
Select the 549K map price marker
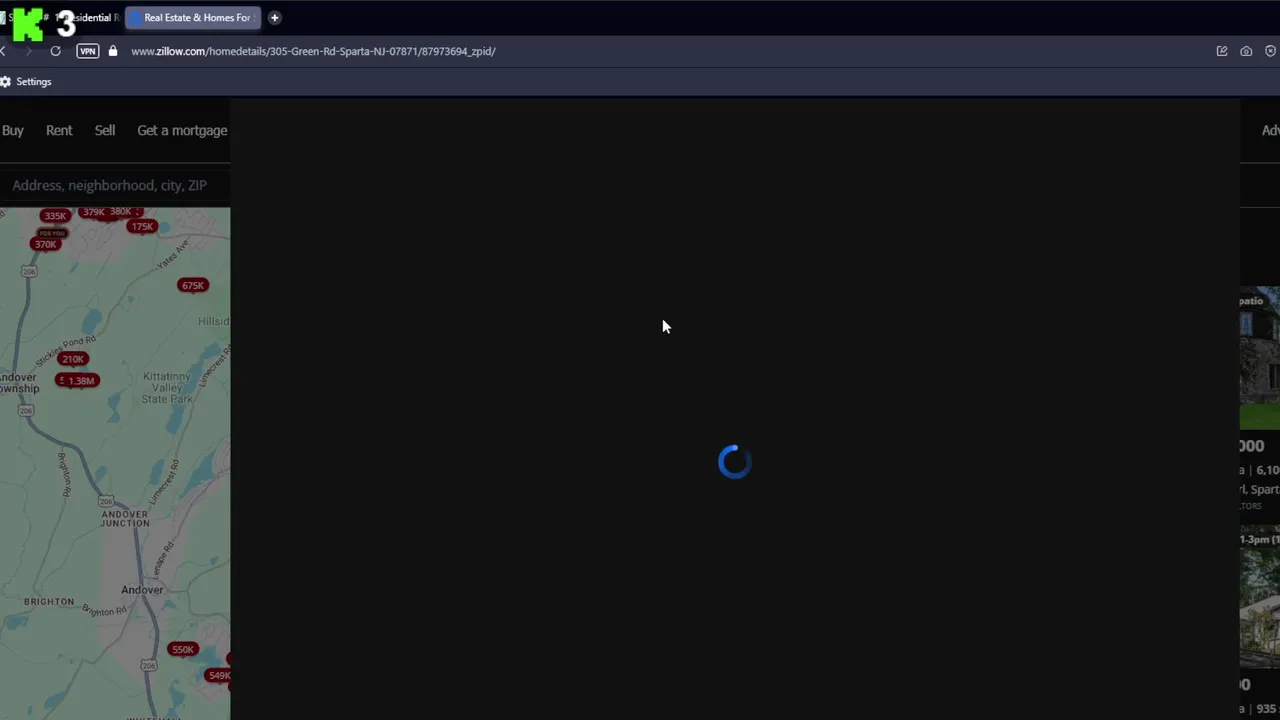coord(218,676)
